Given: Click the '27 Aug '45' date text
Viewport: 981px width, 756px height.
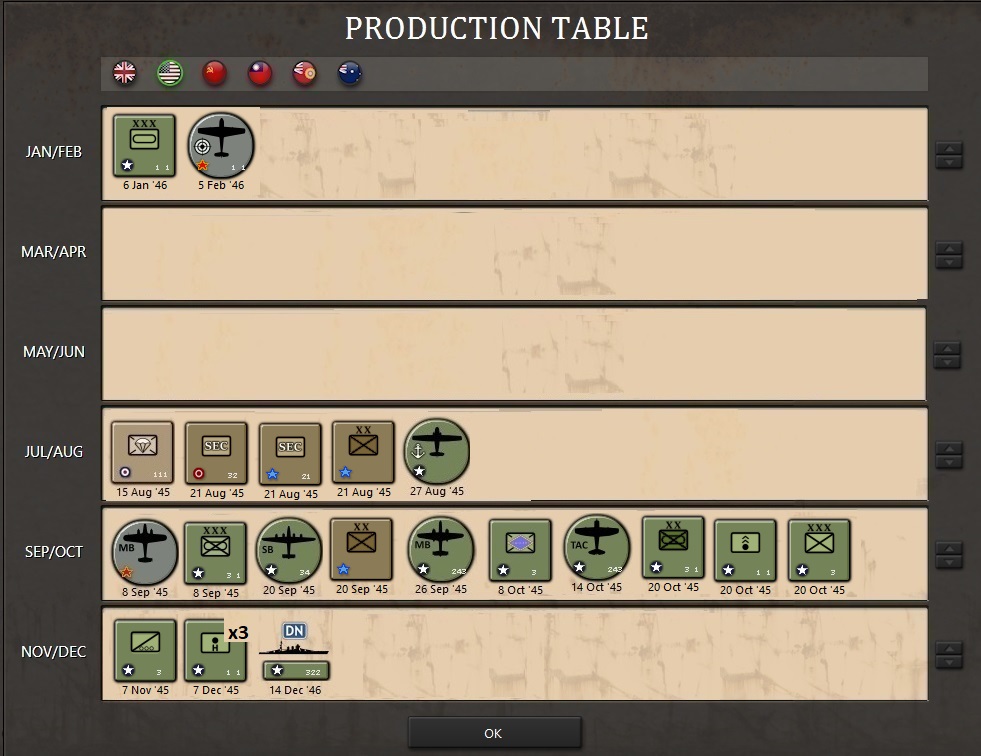Looking at the screenshot, I should pyautogui.click(x=437, y=491).
